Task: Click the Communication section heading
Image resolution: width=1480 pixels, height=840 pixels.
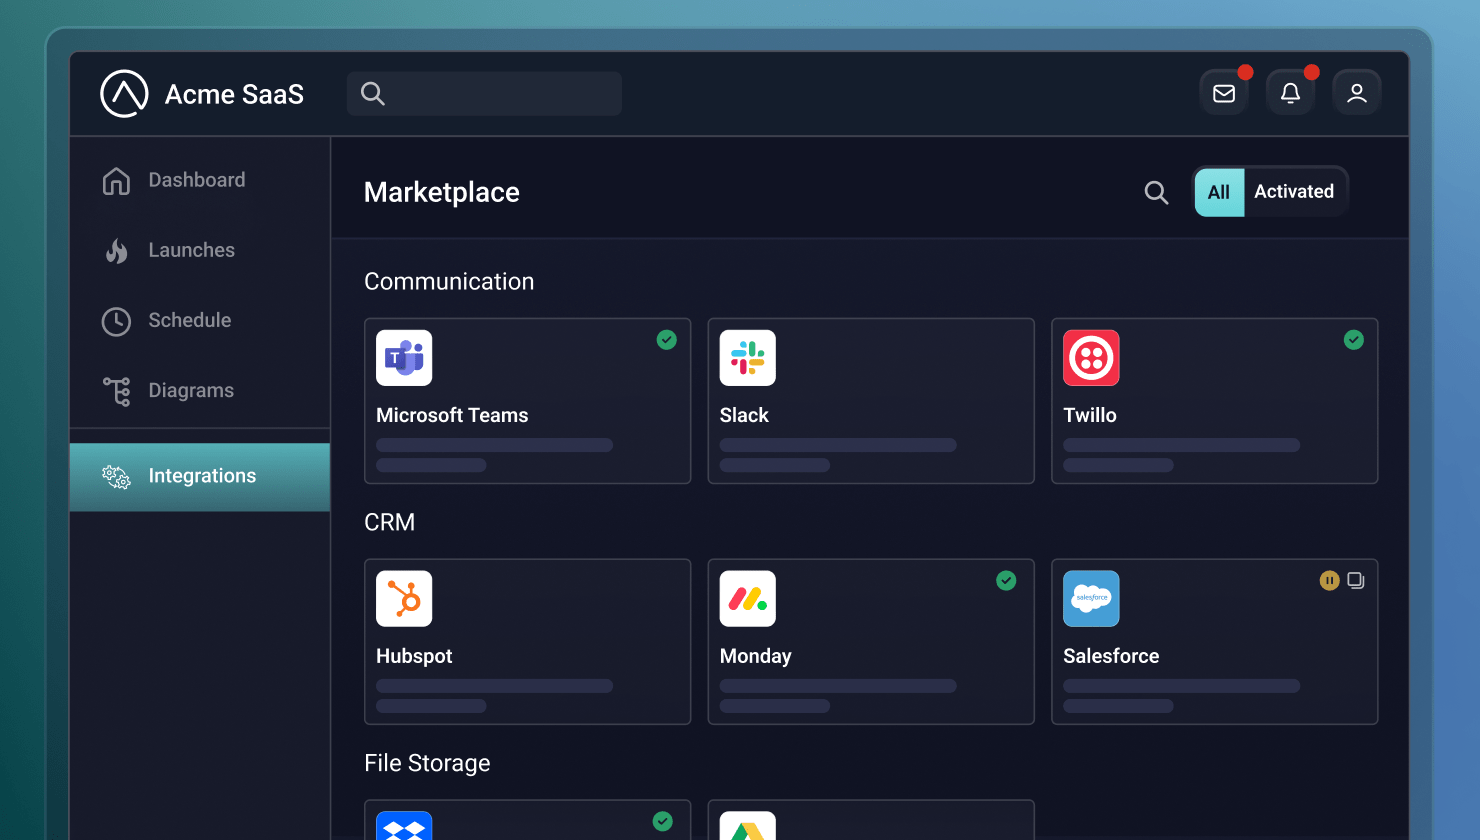Action: point(449,282)
